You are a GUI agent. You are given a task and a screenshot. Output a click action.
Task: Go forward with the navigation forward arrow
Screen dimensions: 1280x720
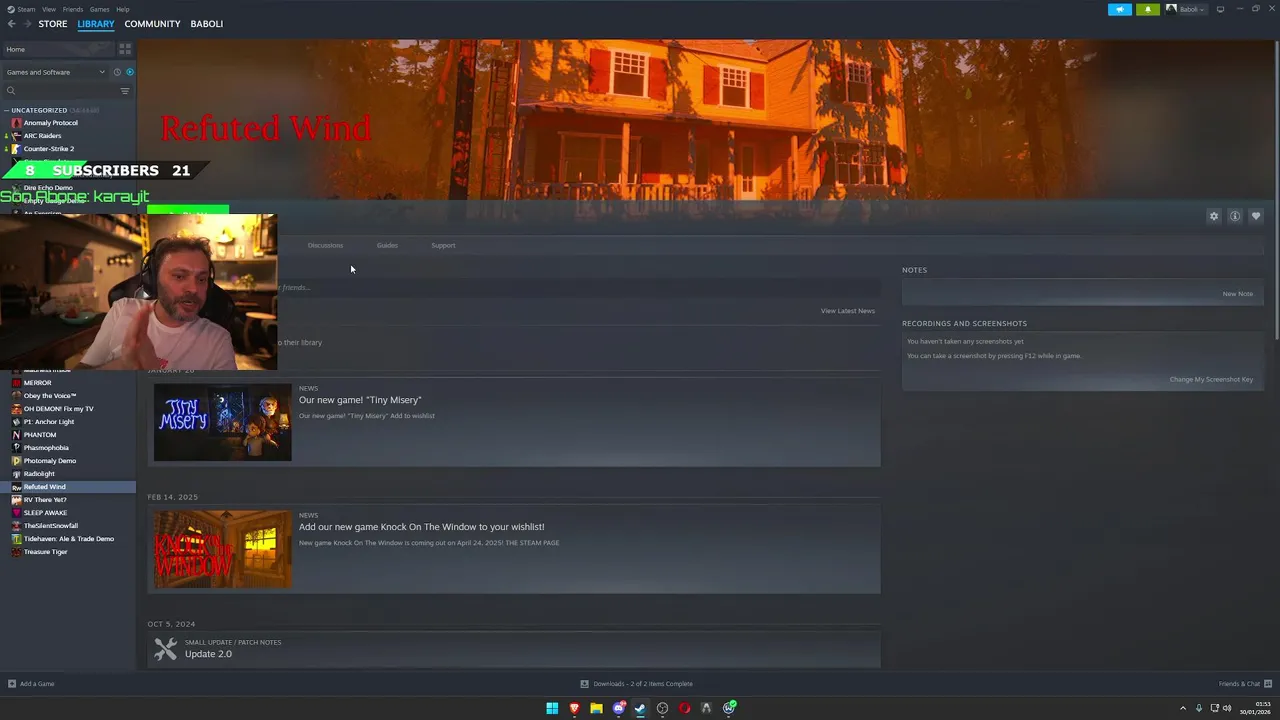[26, 24]
